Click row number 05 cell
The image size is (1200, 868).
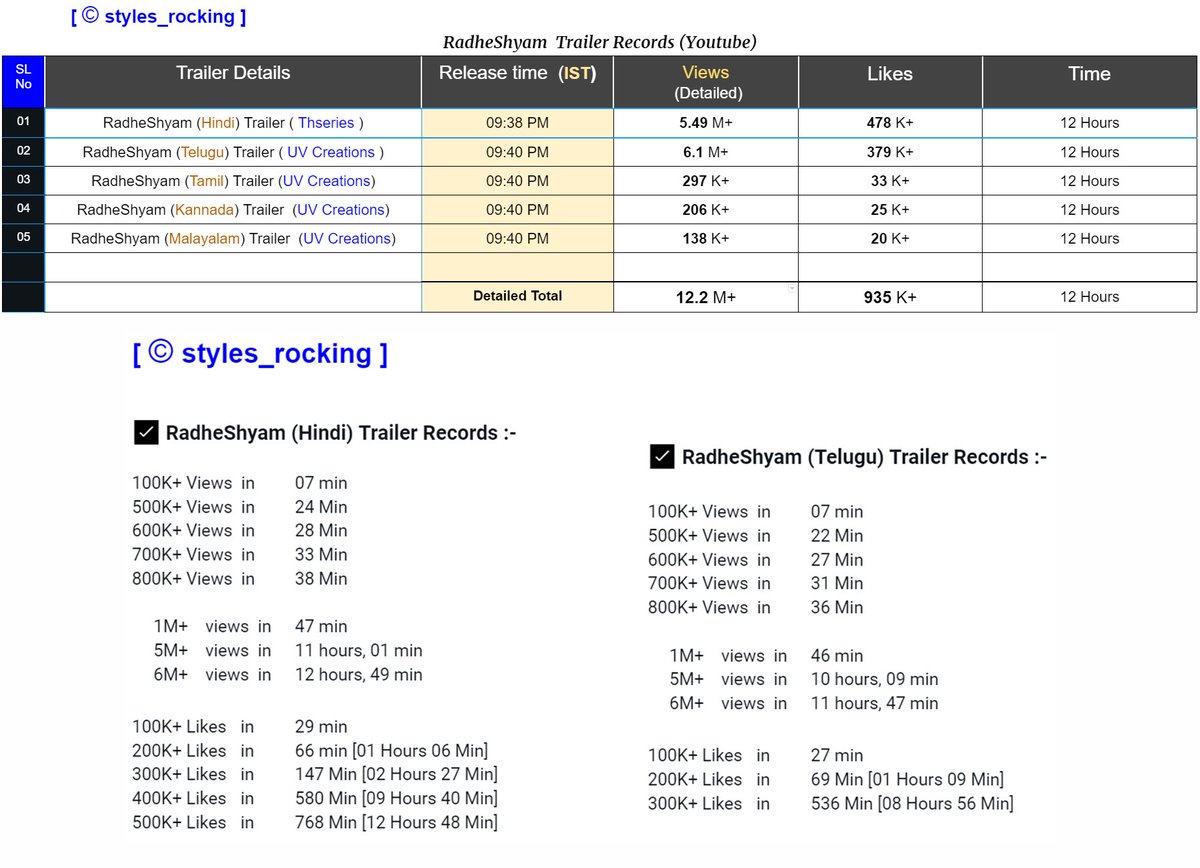[x=23, y=239]
